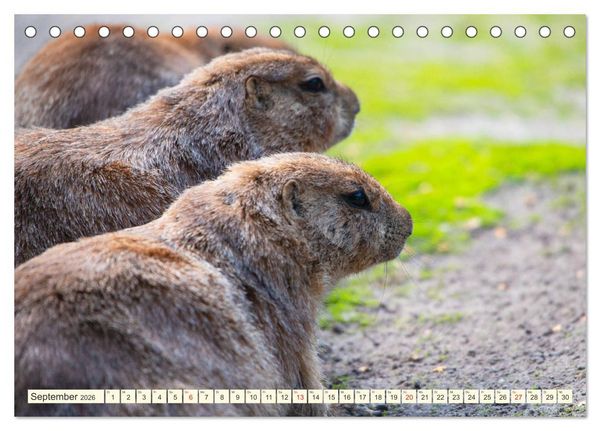The image size is (600, 431).
Task: Choose day 3 in the date row
Action: (x=144, y=397)
